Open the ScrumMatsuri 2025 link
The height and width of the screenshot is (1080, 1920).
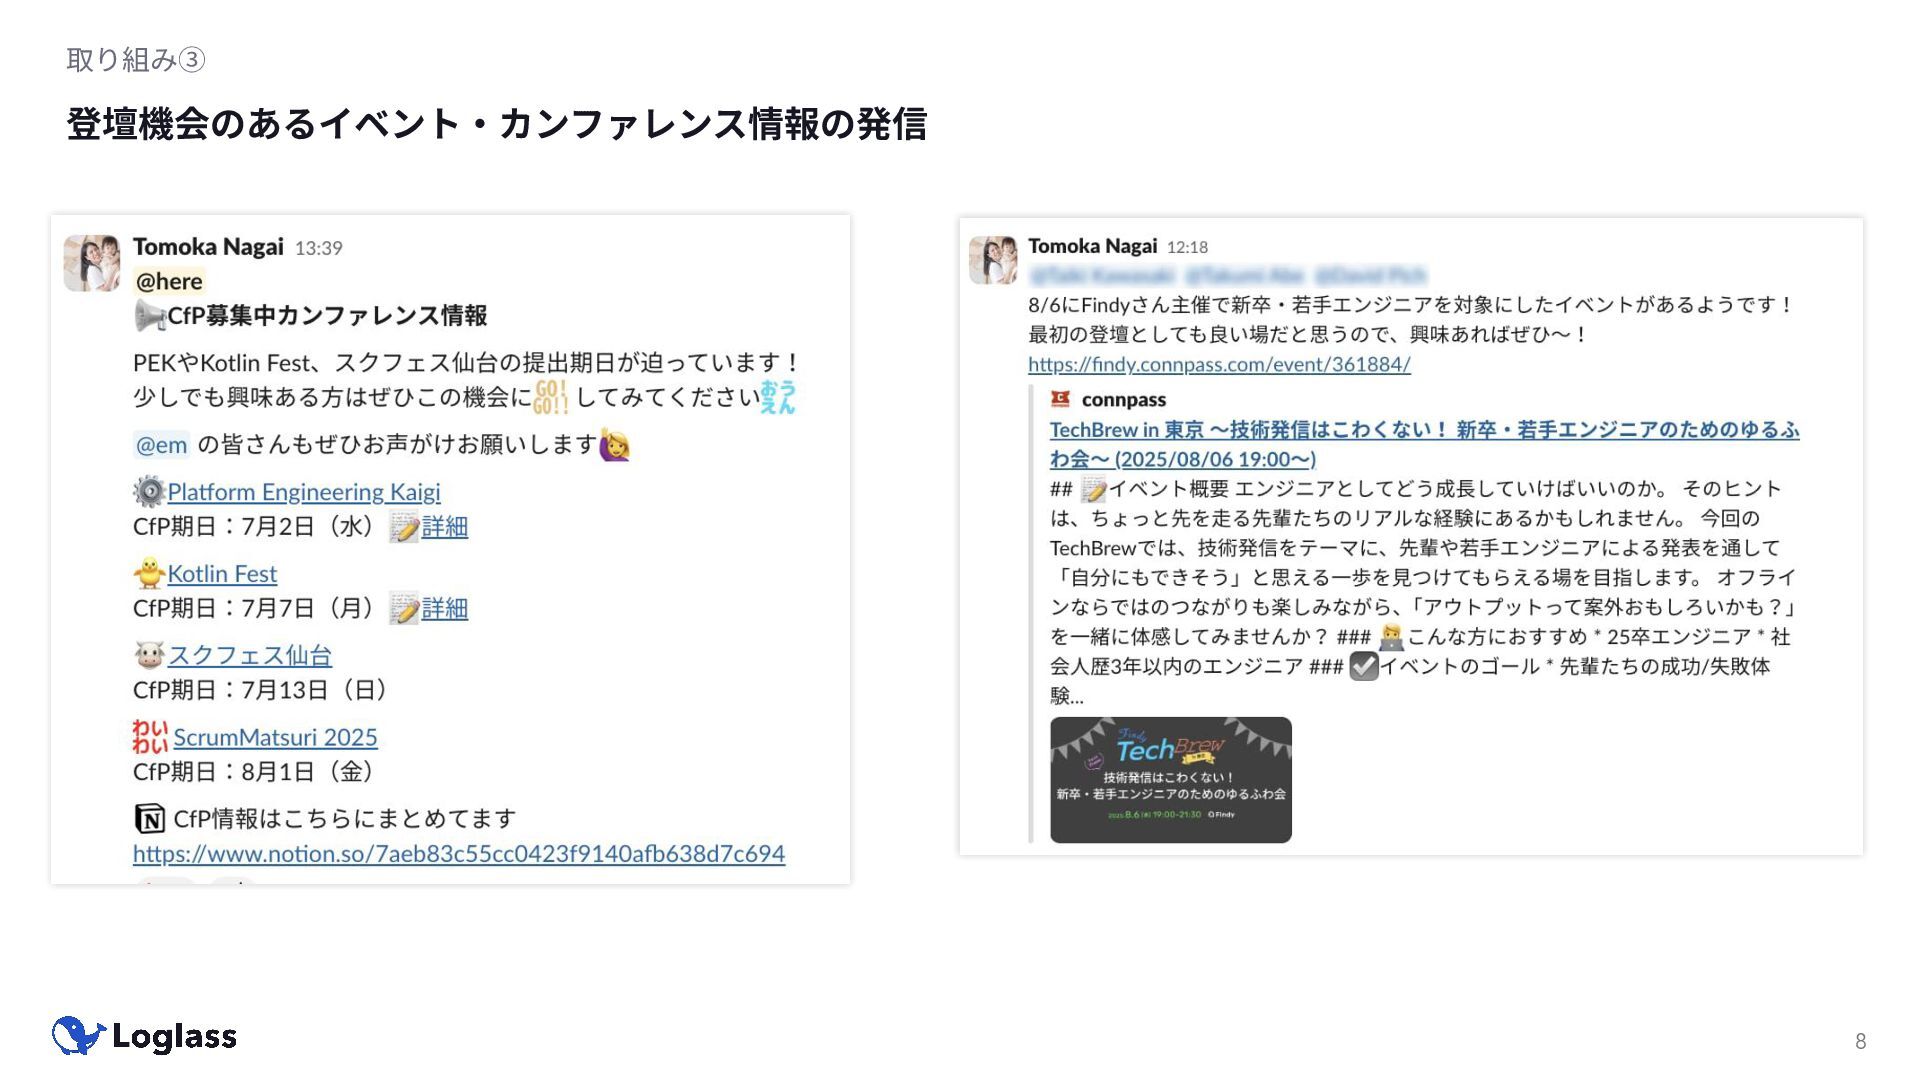click(275, 738)
